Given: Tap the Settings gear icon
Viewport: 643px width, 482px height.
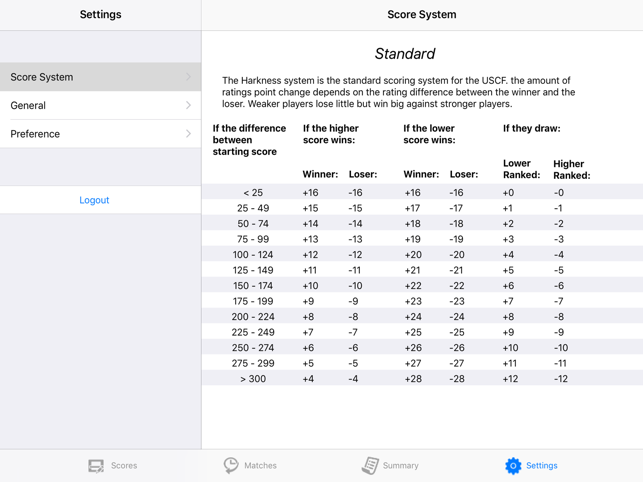Looking at the screenshot, I should pos(513,466).
